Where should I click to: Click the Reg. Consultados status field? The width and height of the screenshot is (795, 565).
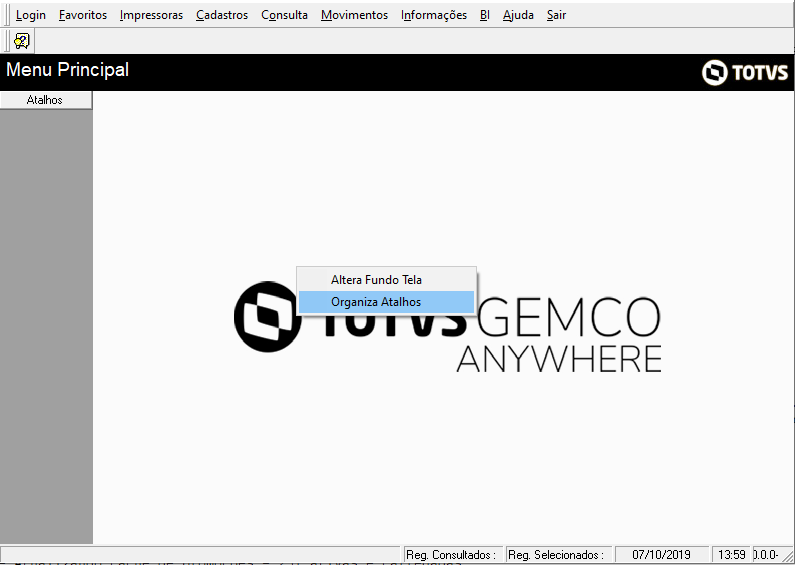[x=453, y=554]
